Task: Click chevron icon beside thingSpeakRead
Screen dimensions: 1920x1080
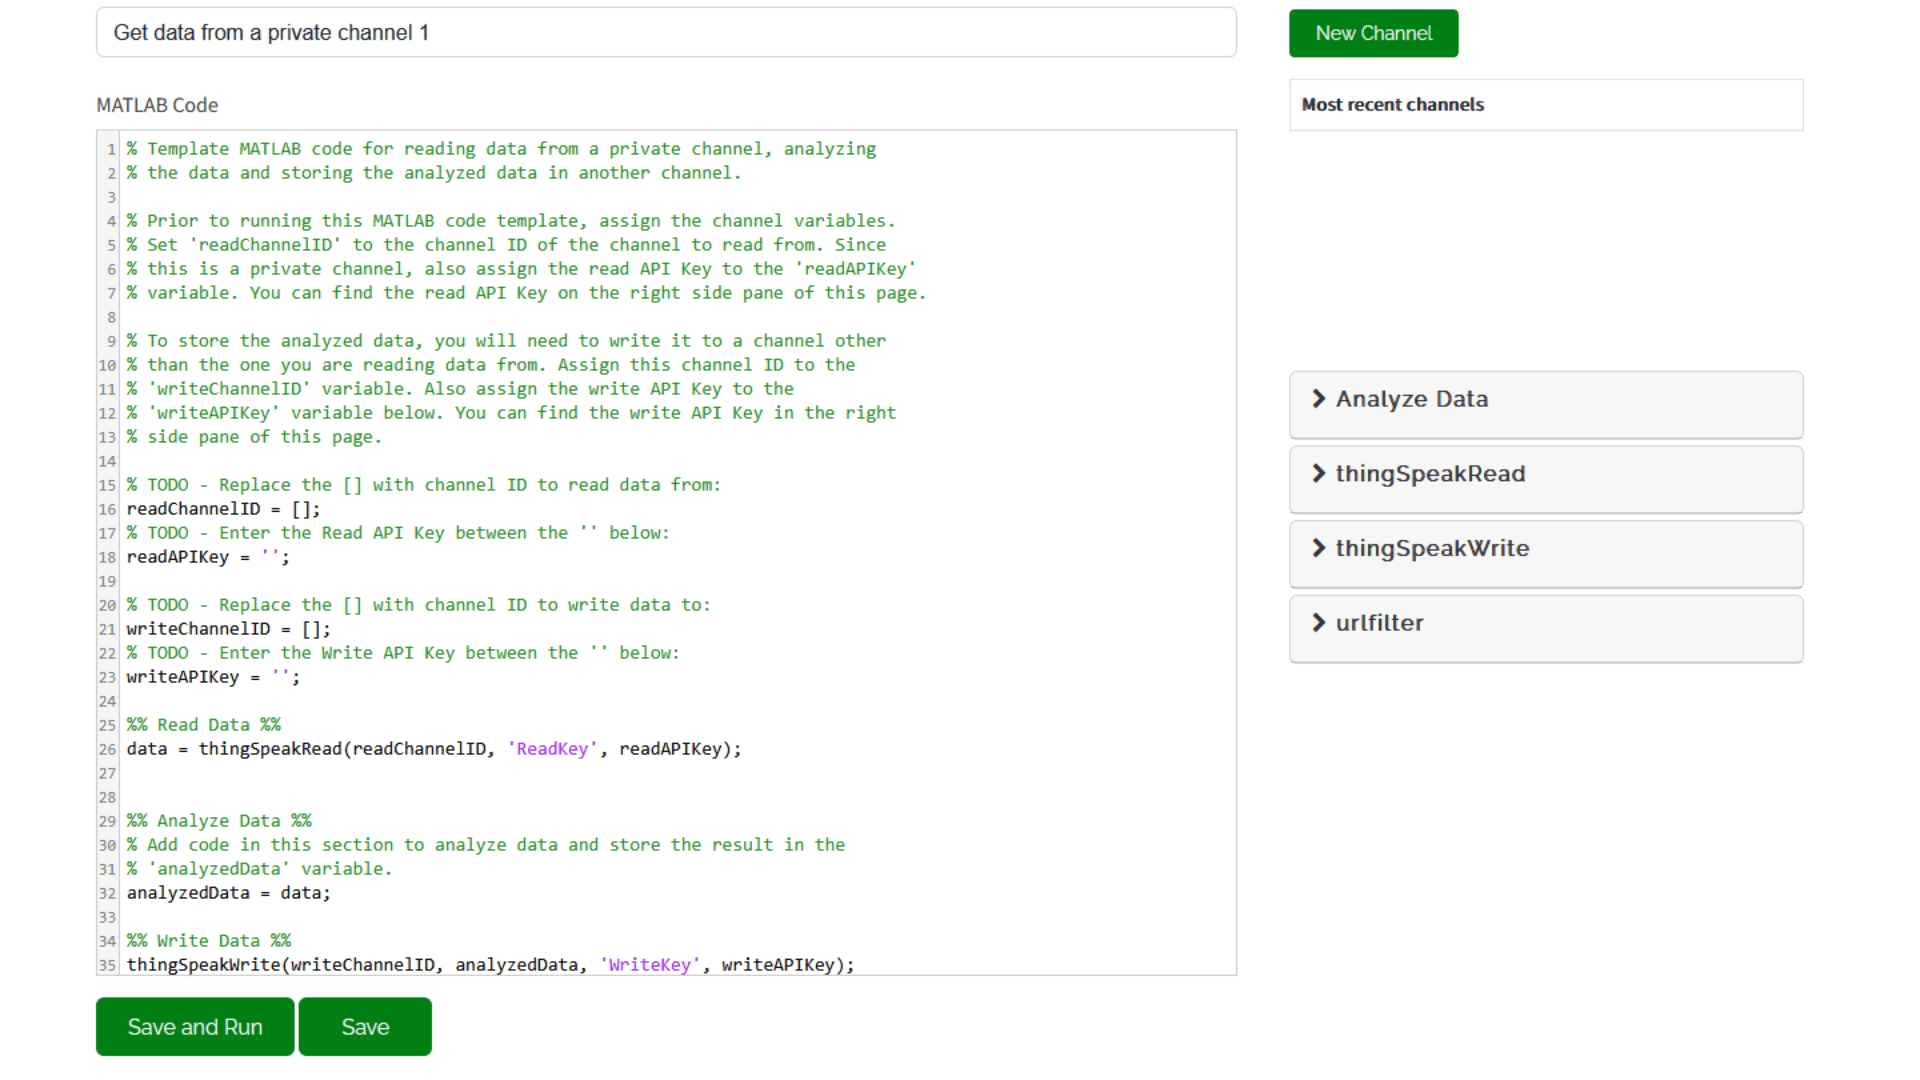Action: coord(1319,473)
